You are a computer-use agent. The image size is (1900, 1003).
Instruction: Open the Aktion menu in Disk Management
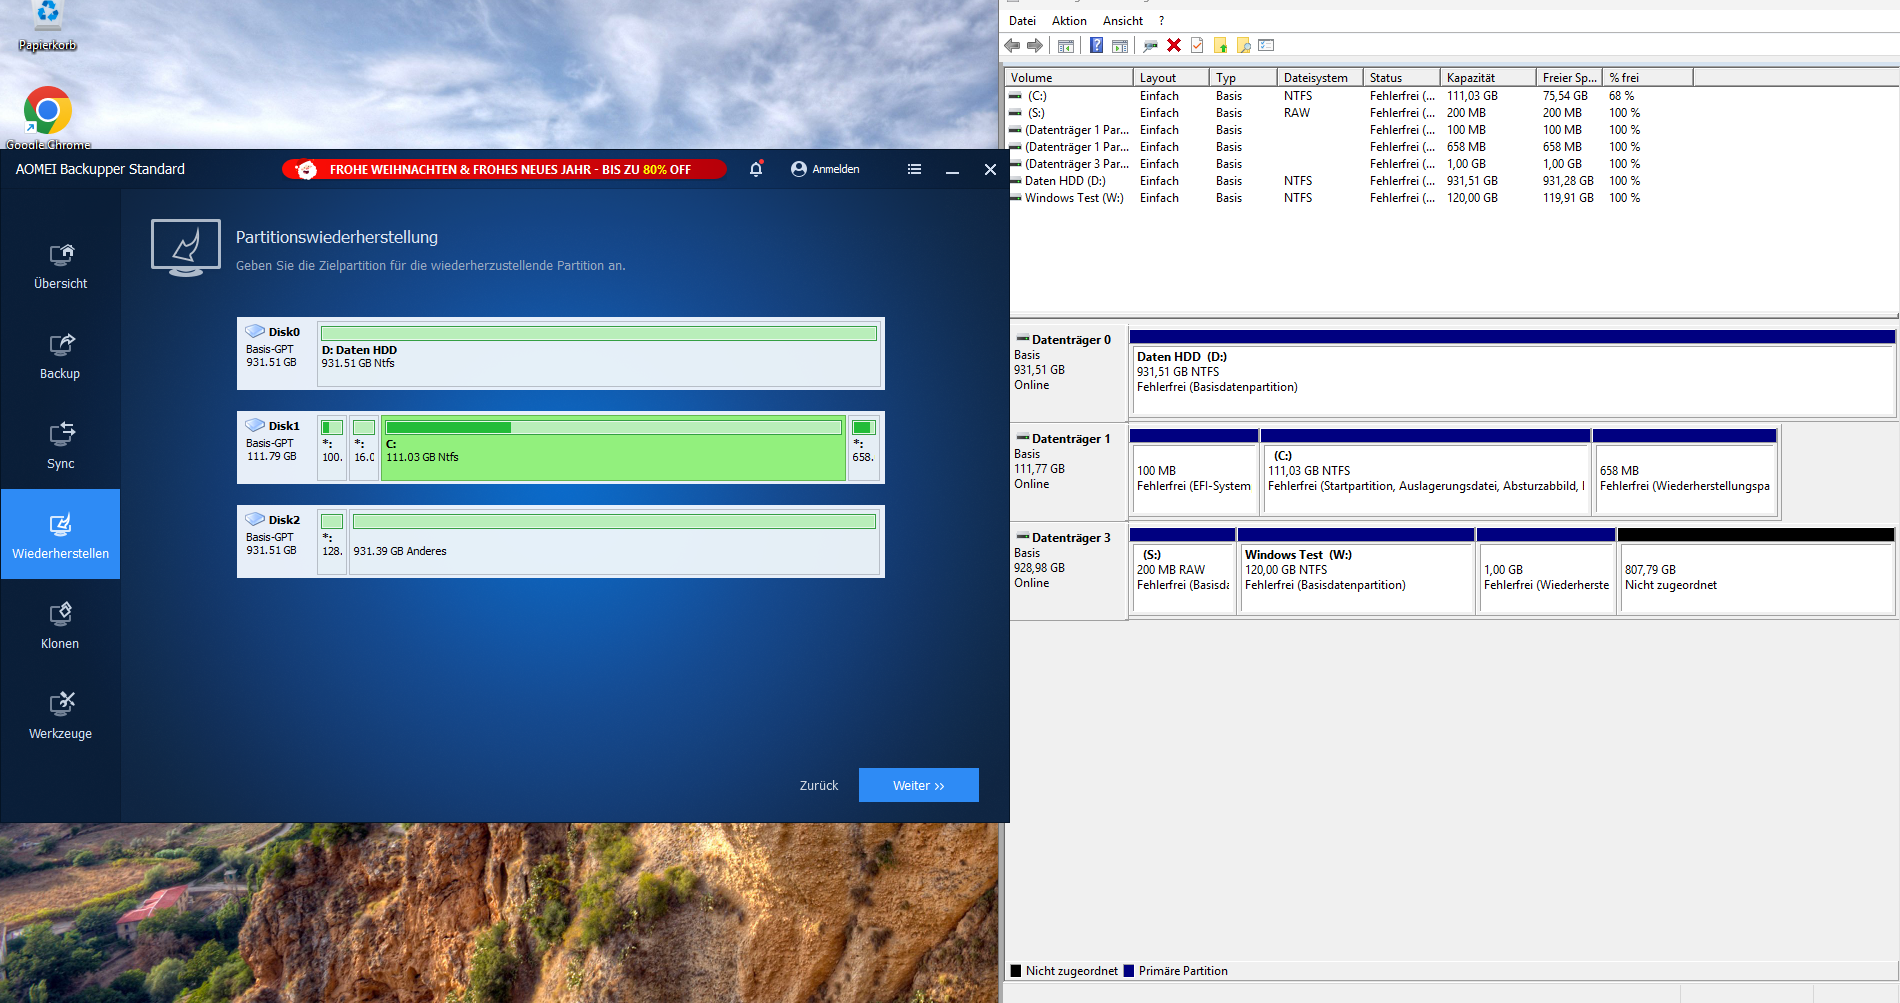pos(1069,20)
